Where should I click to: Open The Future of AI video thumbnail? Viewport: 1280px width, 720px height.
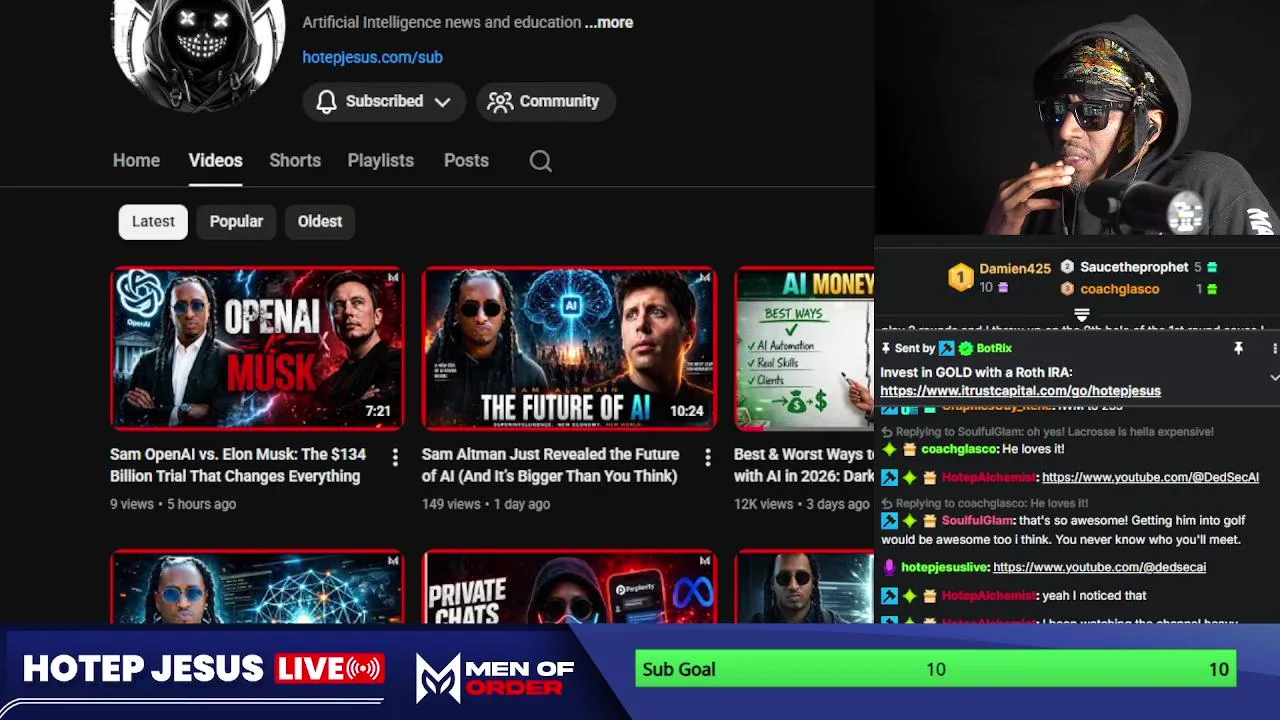569,348
